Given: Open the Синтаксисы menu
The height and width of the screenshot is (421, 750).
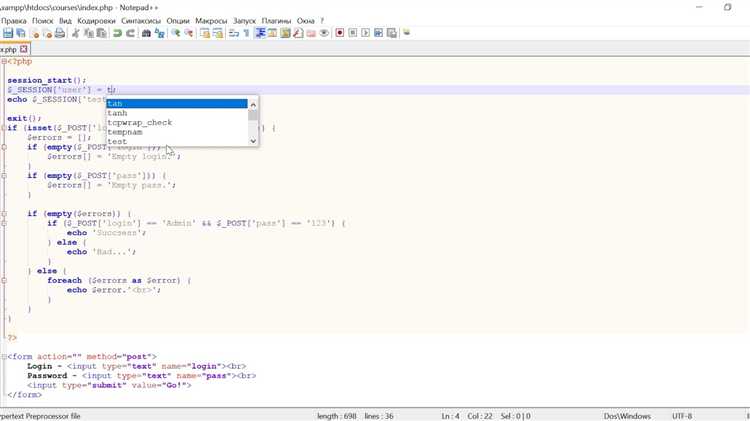Looking at the screenshot, I should [x=141, y=21].
